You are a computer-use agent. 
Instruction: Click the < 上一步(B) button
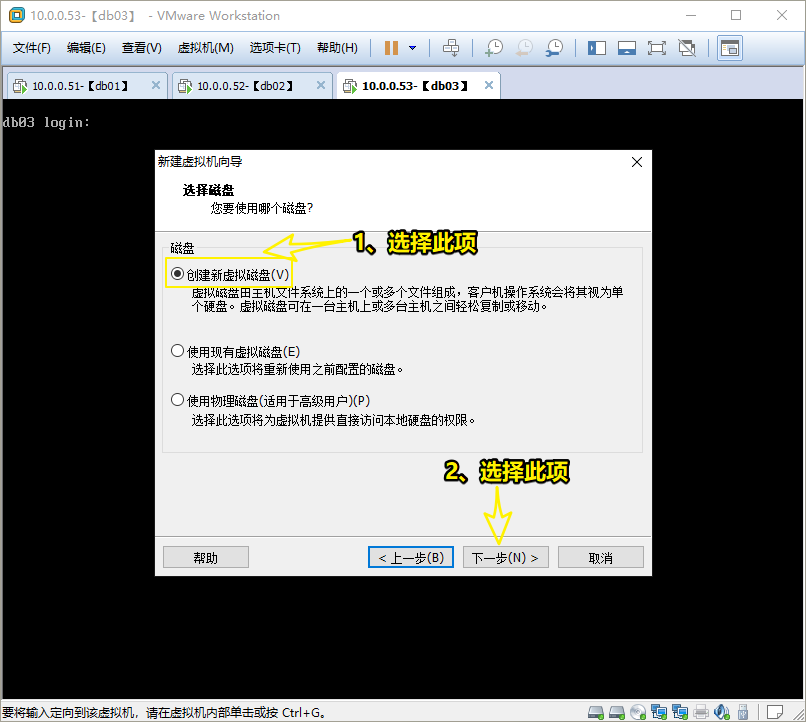pyautogui.click(x=411, y=557)
